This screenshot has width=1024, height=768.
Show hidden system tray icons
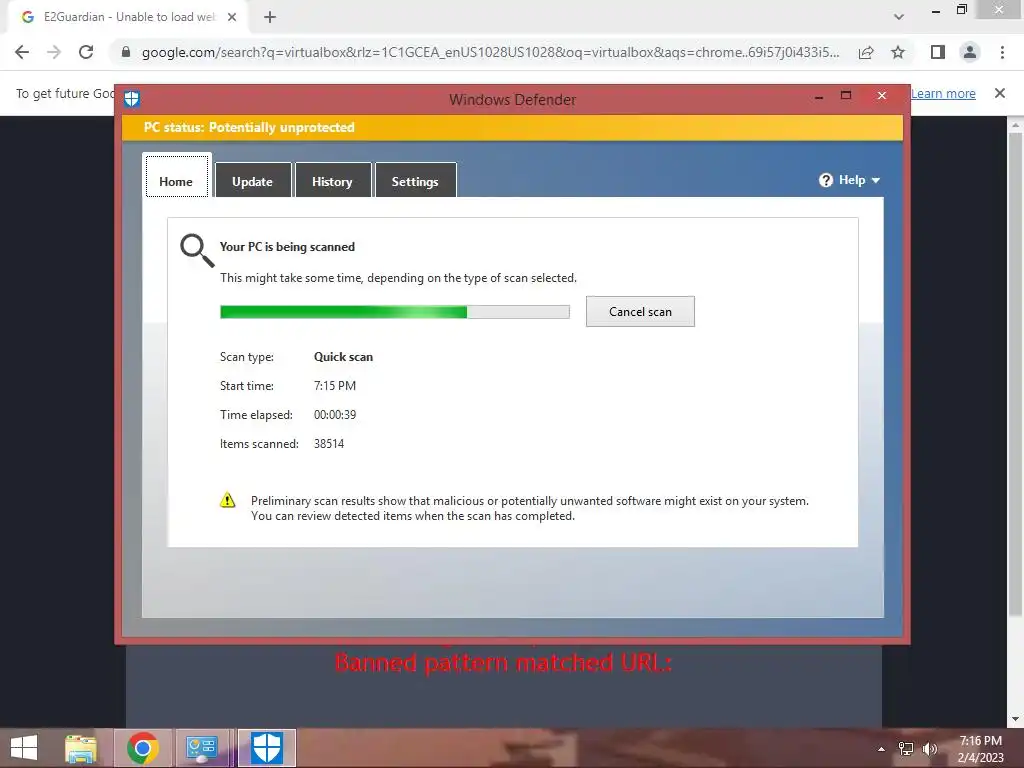[x=881, y=749]
